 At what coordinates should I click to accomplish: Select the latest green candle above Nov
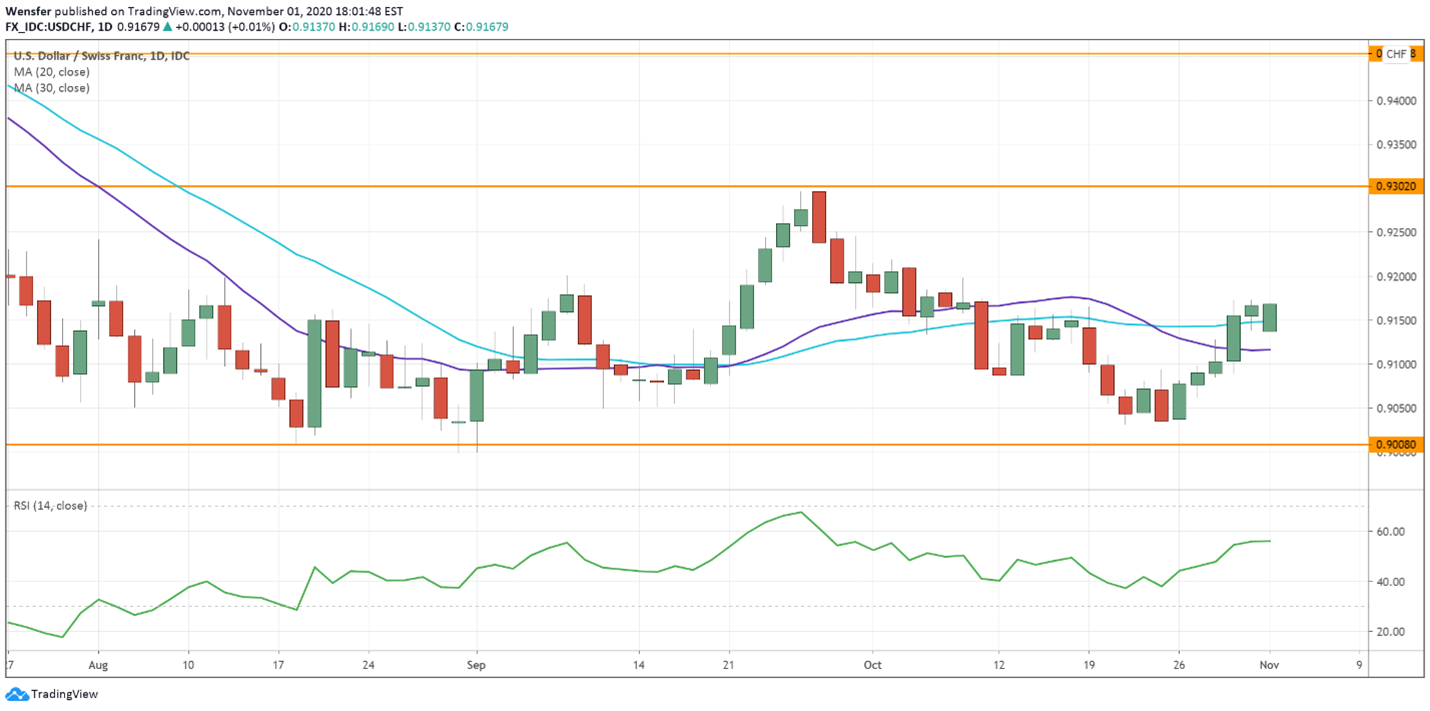1270,317
